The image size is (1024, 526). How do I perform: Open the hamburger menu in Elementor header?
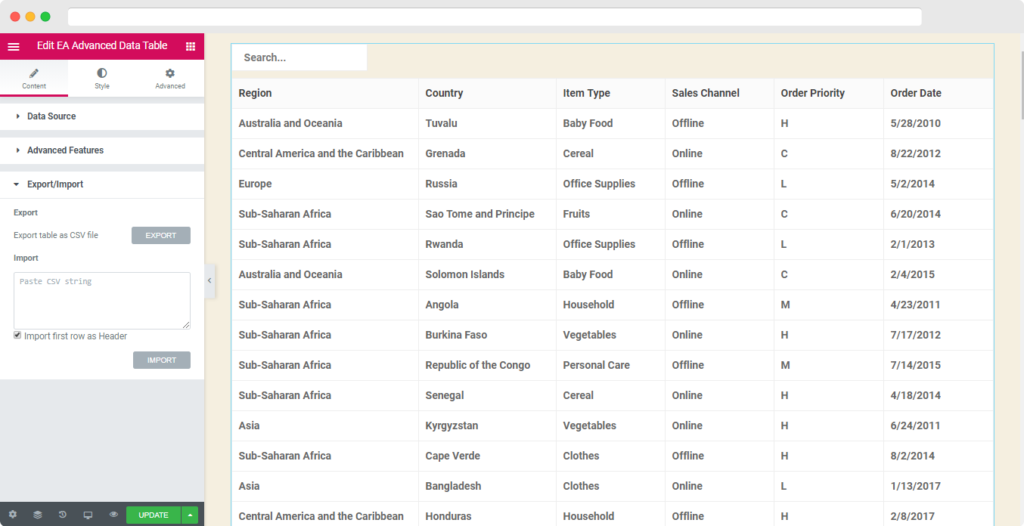coord(13,46)
